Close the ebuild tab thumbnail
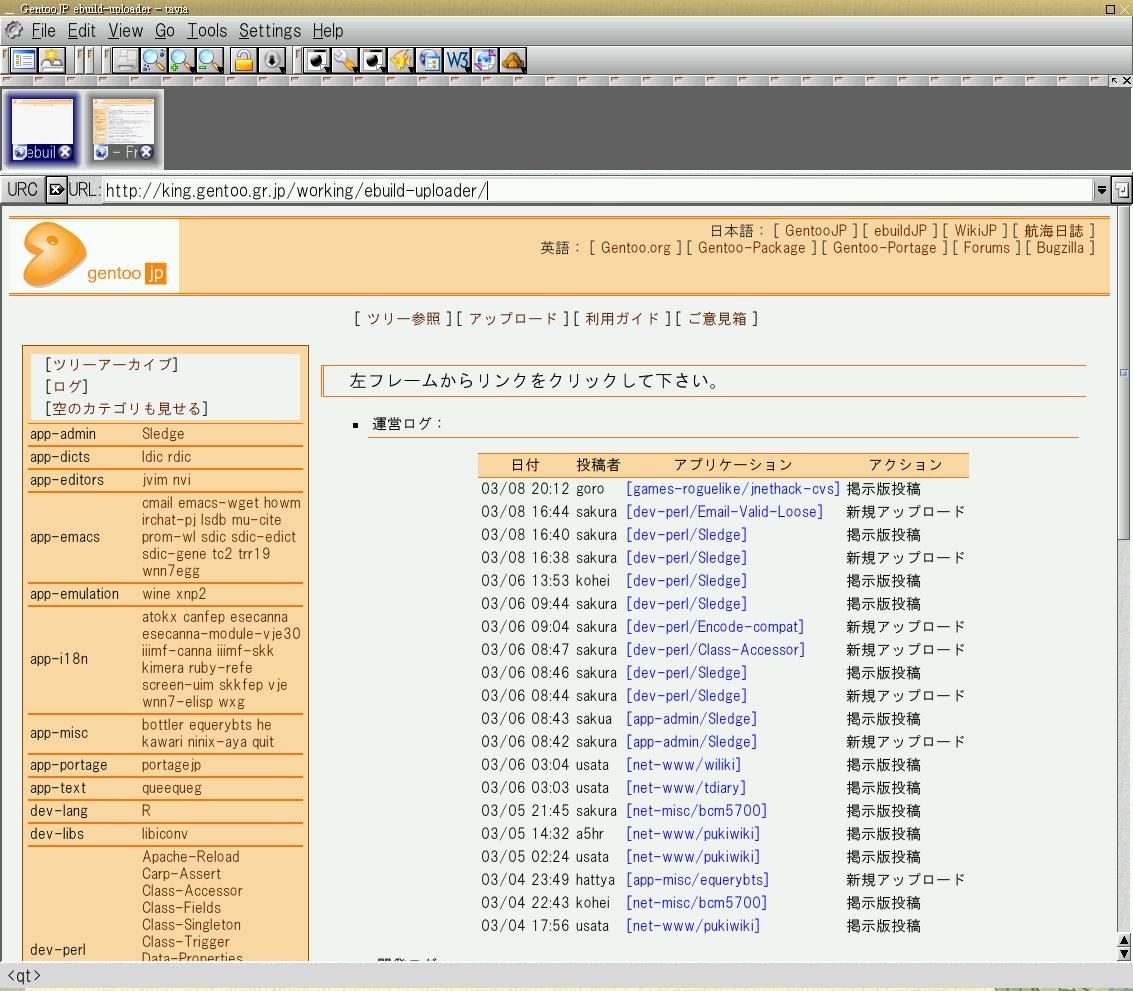The width and height of the screenshot is (1133, 991). [x=66, y=152]
